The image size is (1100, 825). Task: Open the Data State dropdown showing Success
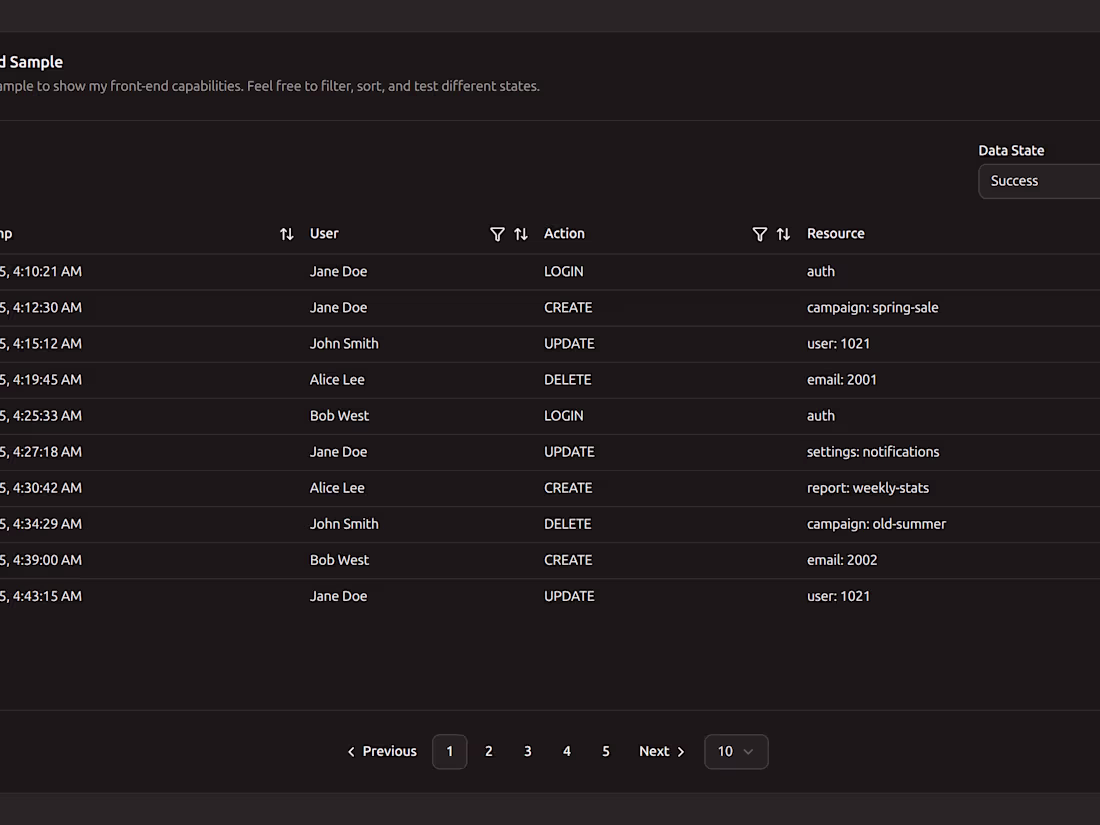pyautogui.click(x=1040, y=181)
